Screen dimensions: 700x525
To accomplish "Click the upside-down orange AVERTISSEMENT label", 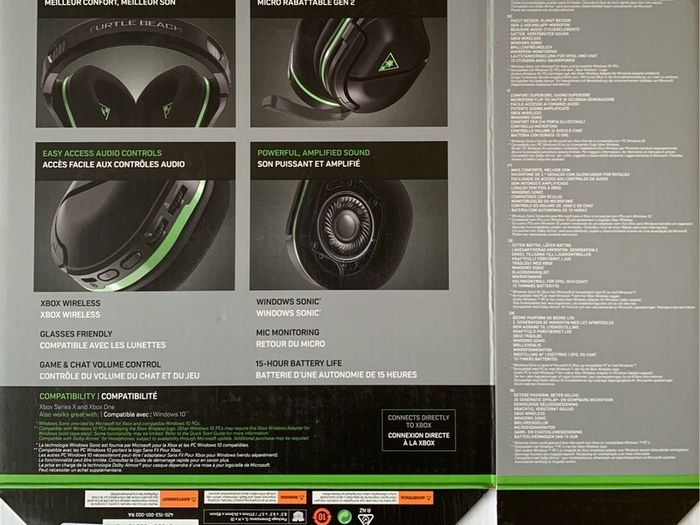I will 179,499.
